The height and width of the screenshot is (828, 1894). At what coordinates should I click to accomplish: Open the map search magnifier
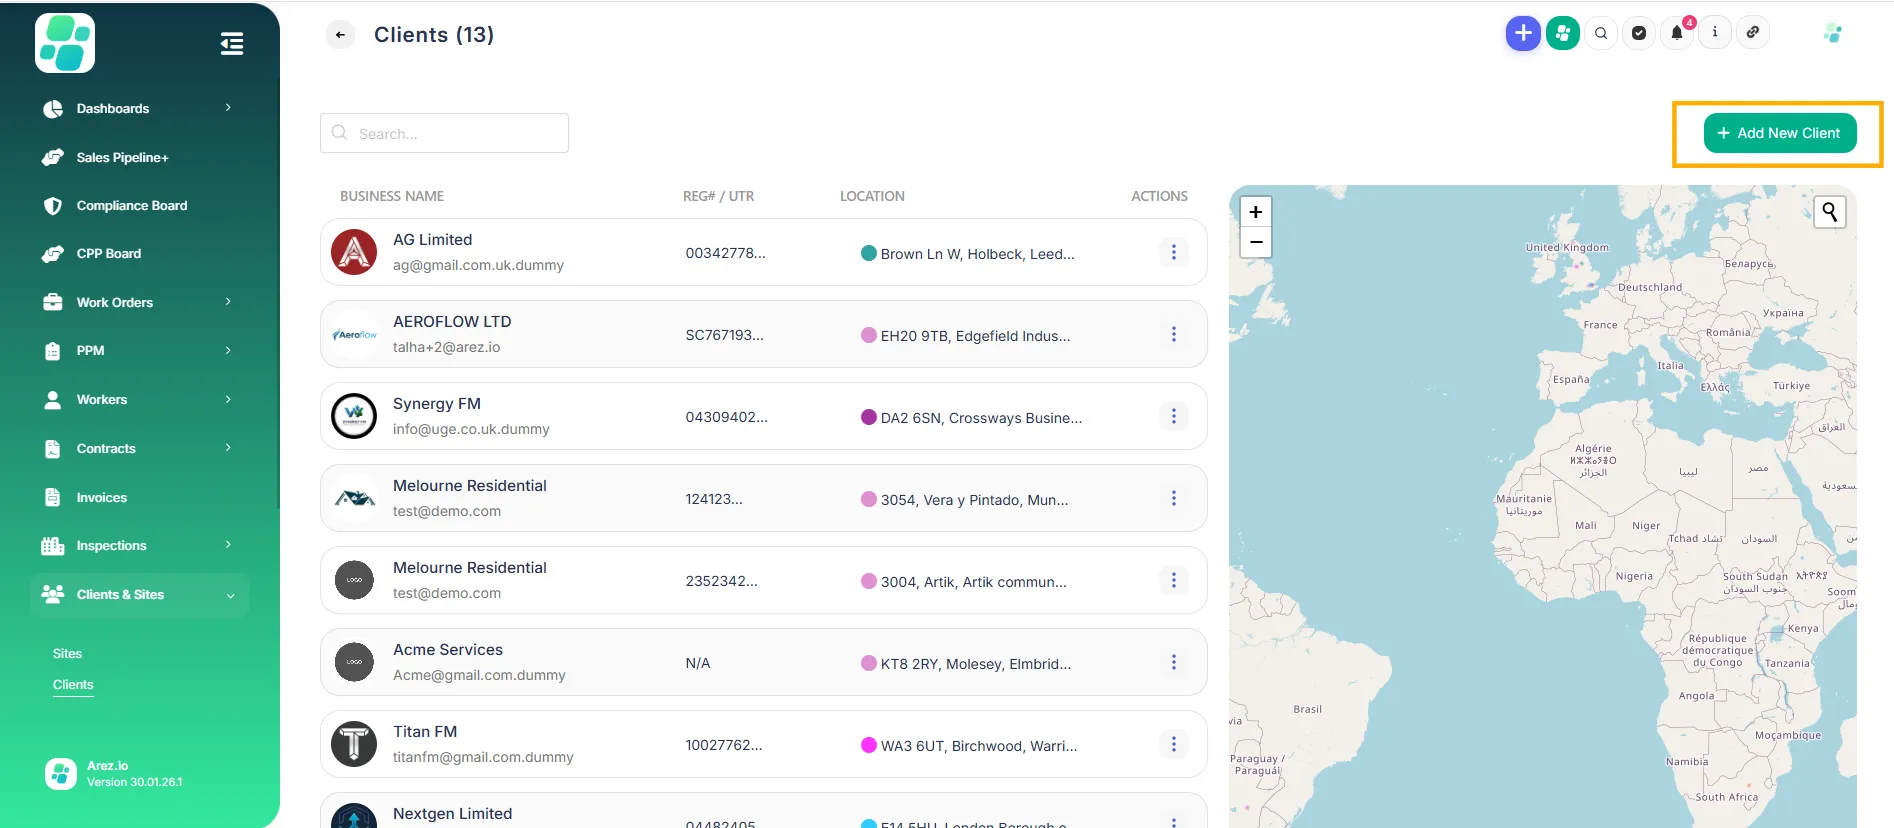pos(1829,212)
